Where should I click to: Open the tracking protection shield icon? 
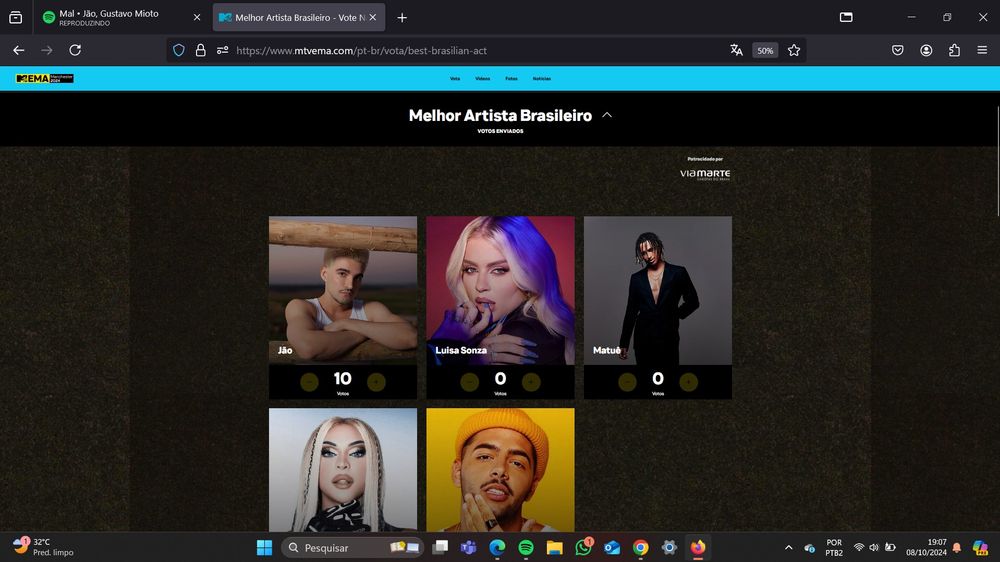tap(179, 50)
